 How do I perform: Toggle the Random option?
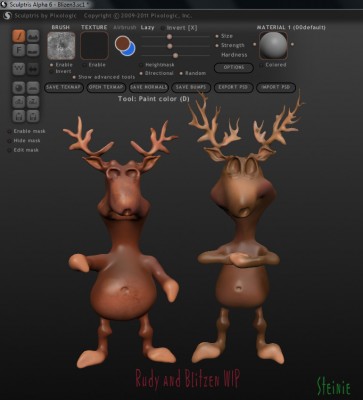pos(193,73)
